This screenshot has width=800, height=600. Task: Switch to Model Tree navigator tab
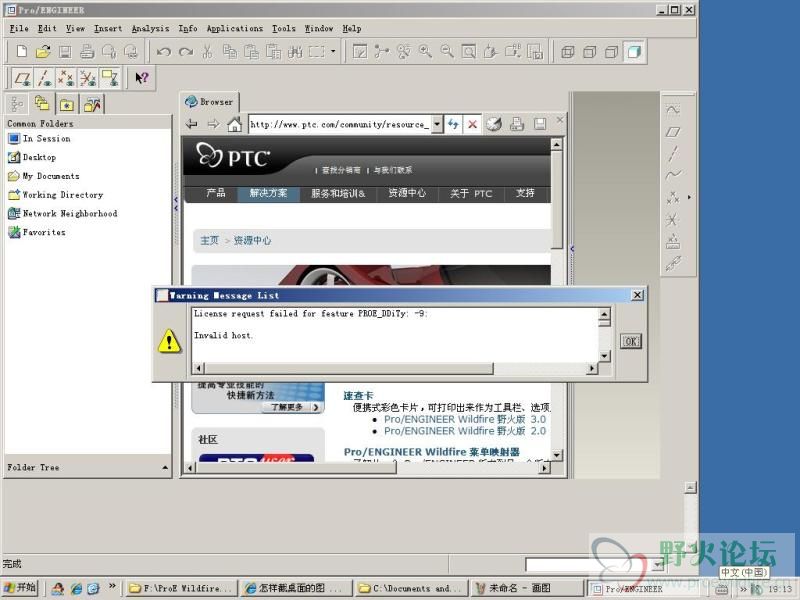click(17, 104)
